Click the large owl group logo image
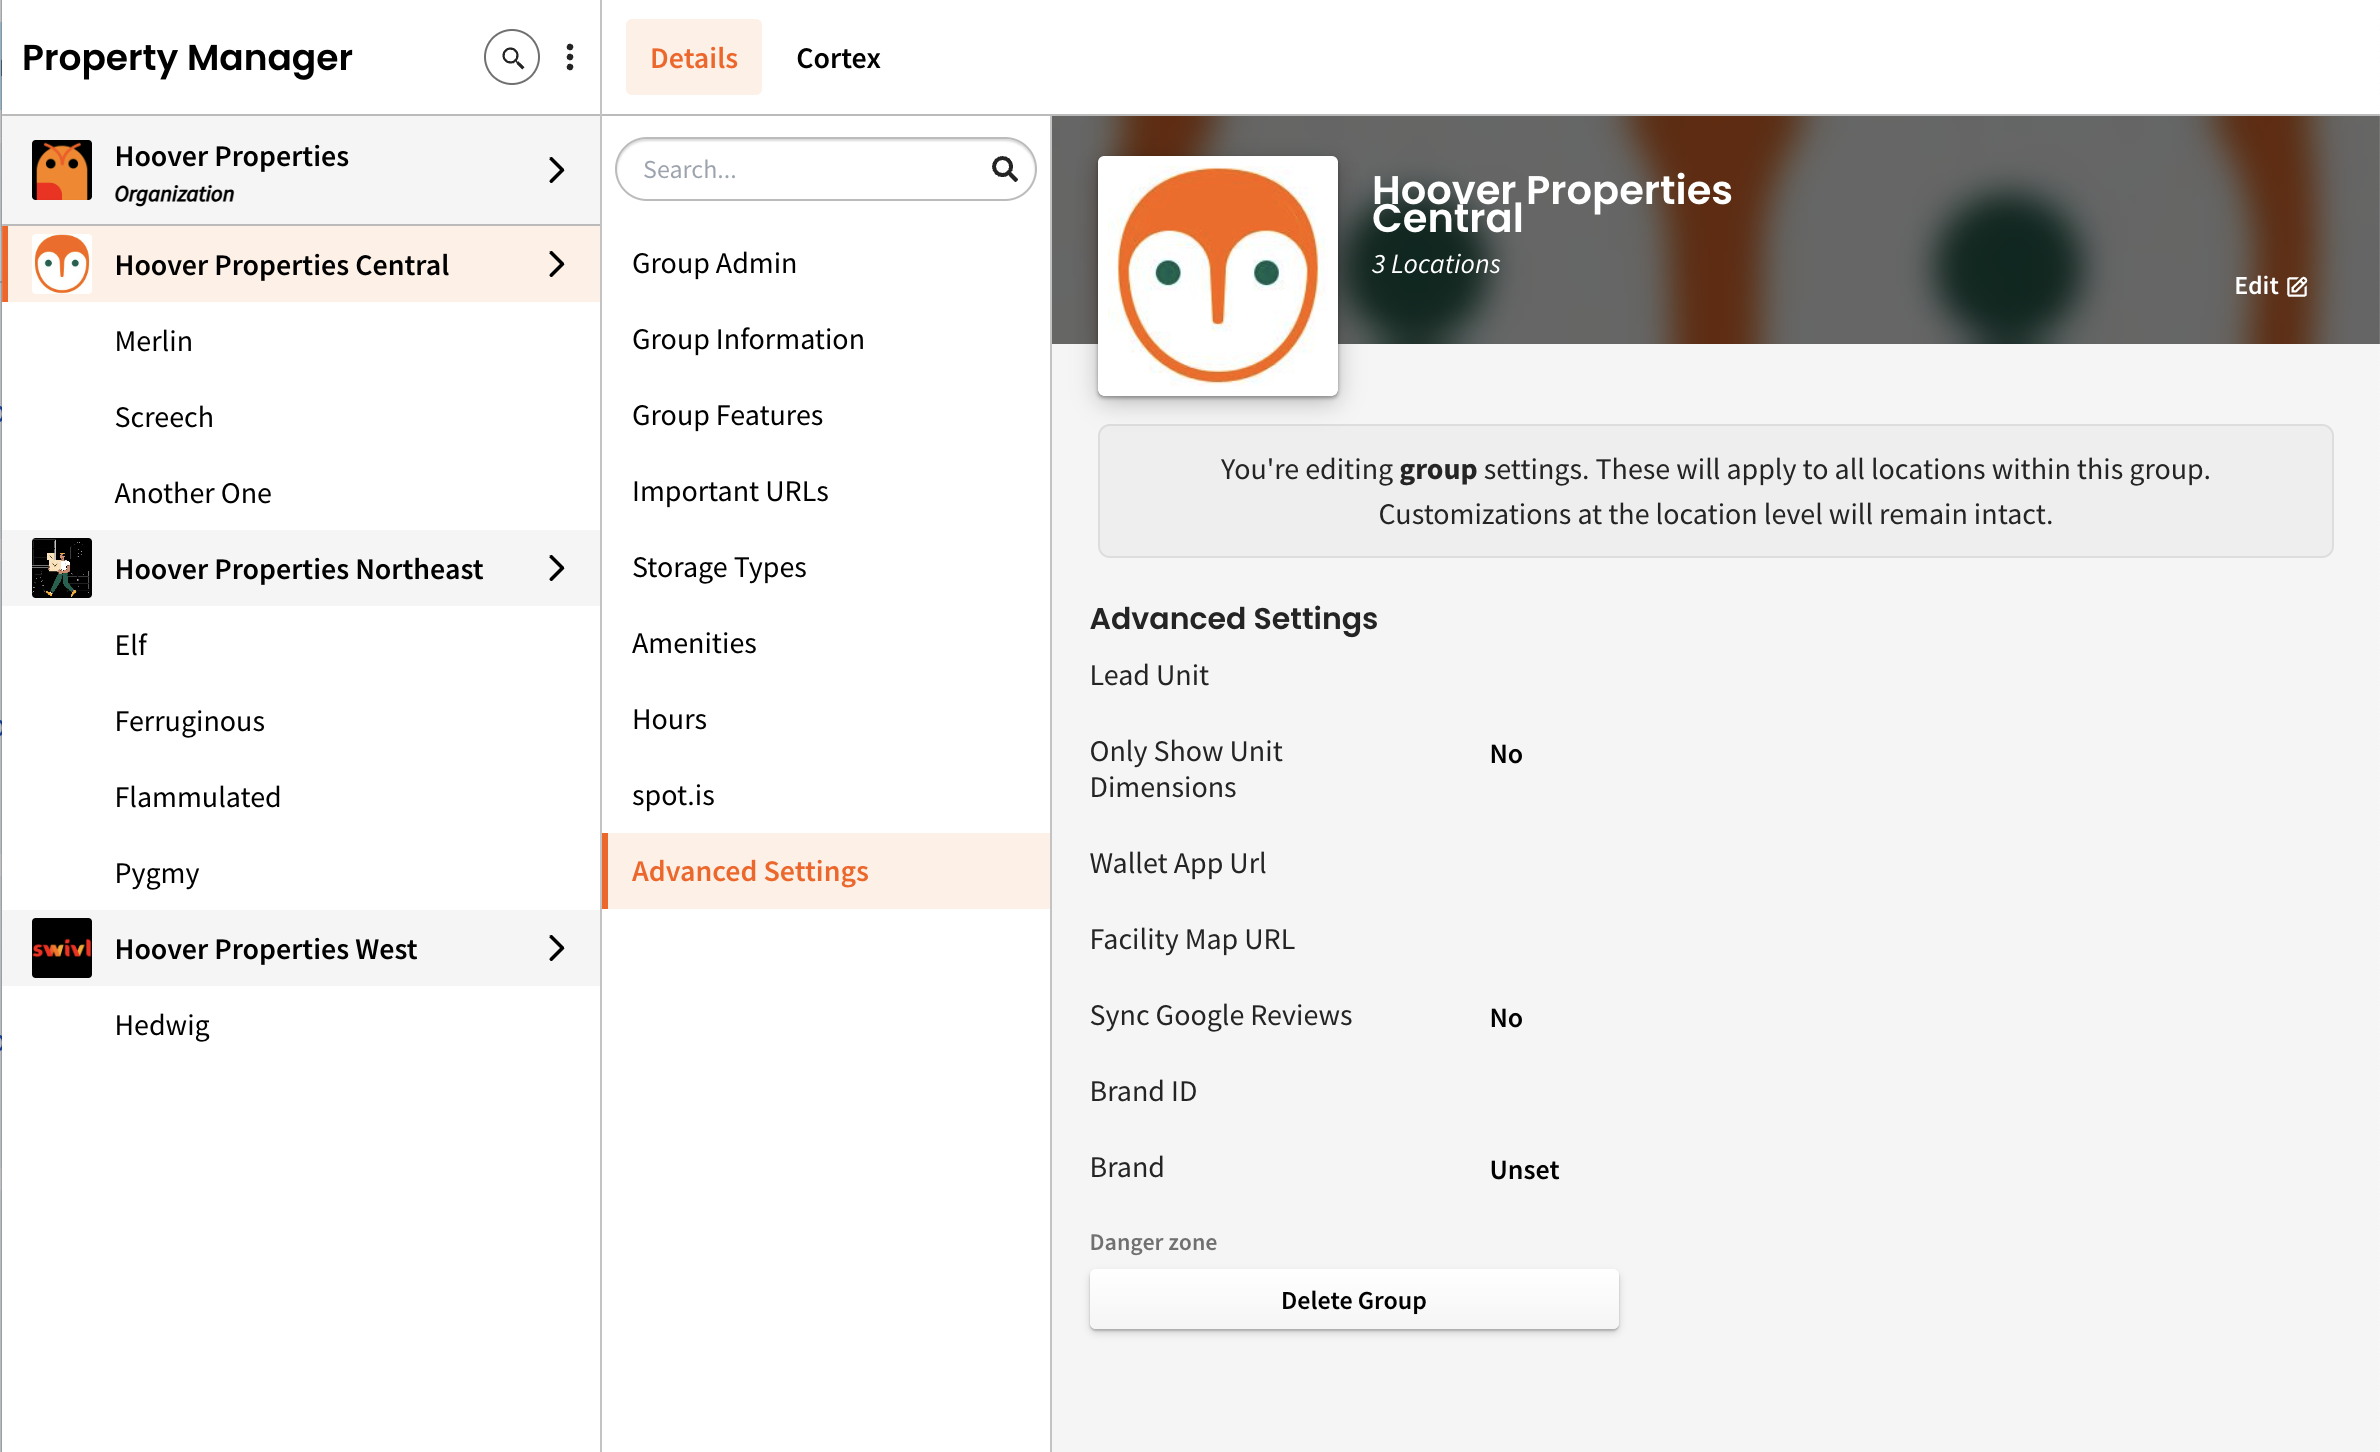 tap(1217, 276)
